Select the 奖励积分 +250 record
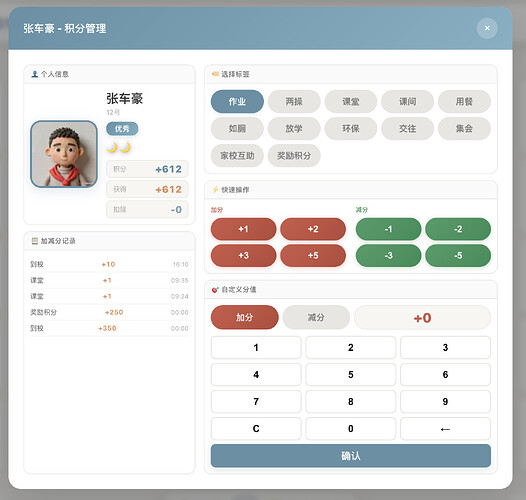 109,312
